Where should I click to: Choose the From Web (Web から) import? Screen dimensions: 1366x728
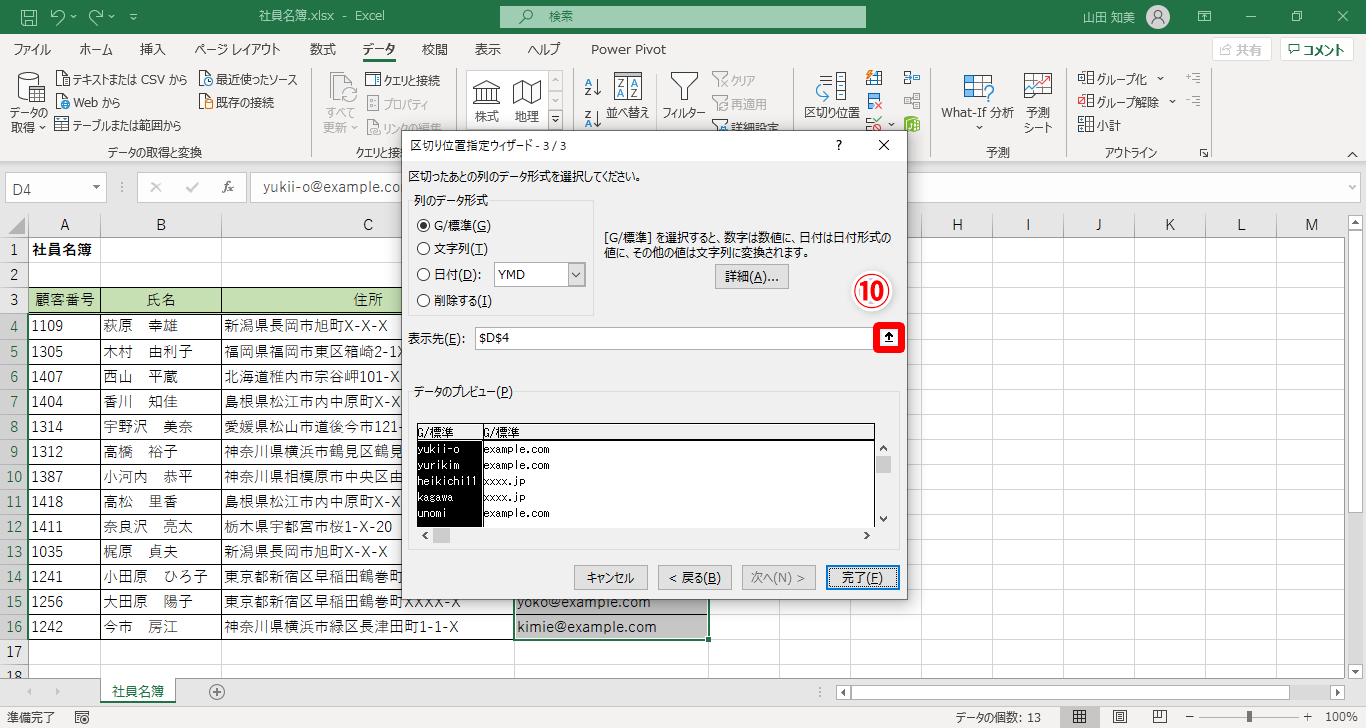[88, 102]
